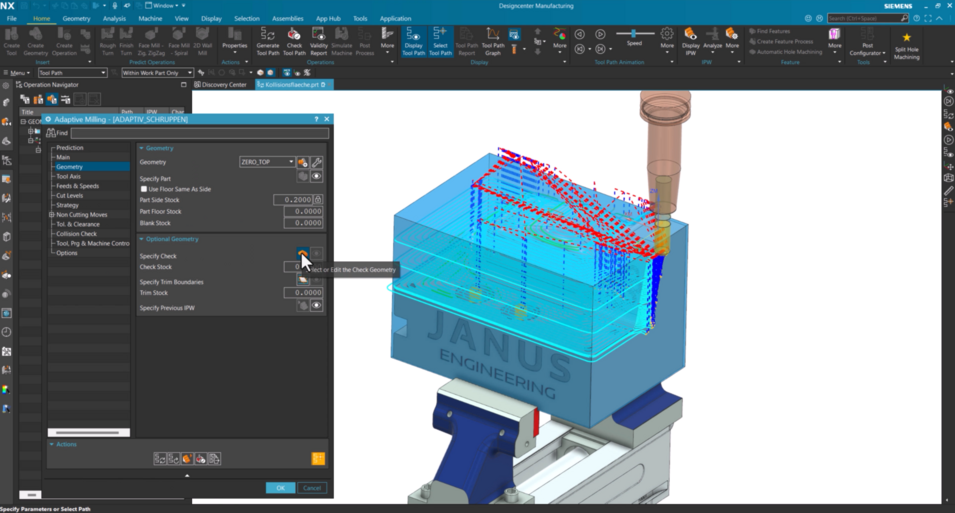The width and height of the screenshot is (955, 513).
Task: Switch to the Machine ribbon tab
Action: tap(150, 18)
